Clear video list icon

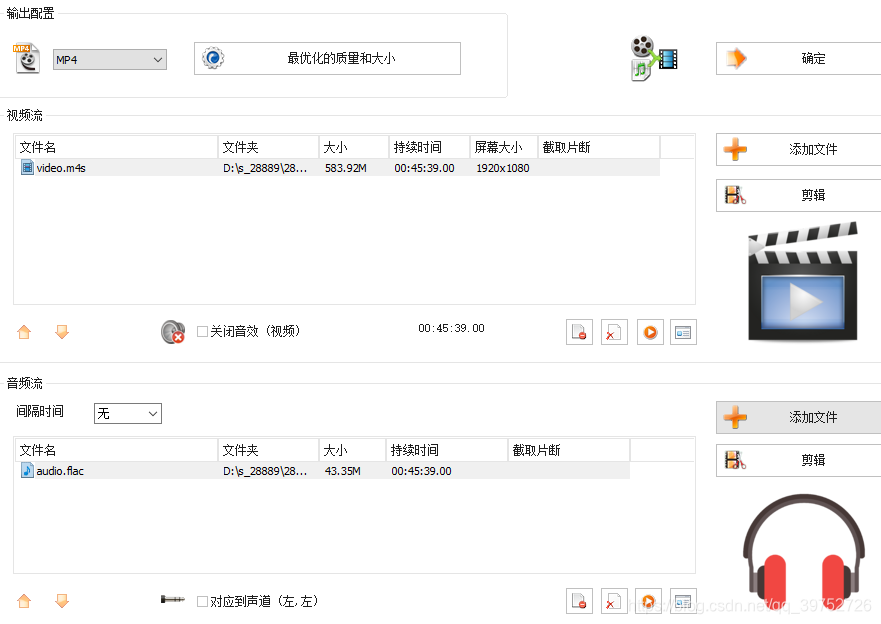coord(614,332)
